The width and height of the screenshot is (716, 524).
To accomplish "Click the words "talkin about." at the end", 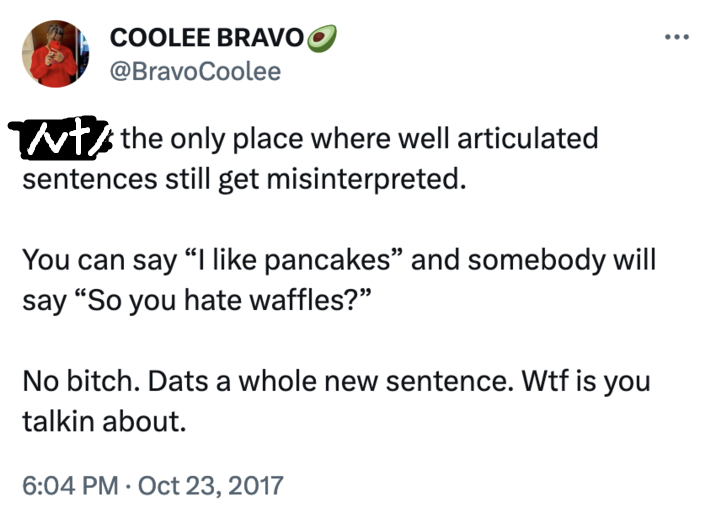I will coord(104,421).
